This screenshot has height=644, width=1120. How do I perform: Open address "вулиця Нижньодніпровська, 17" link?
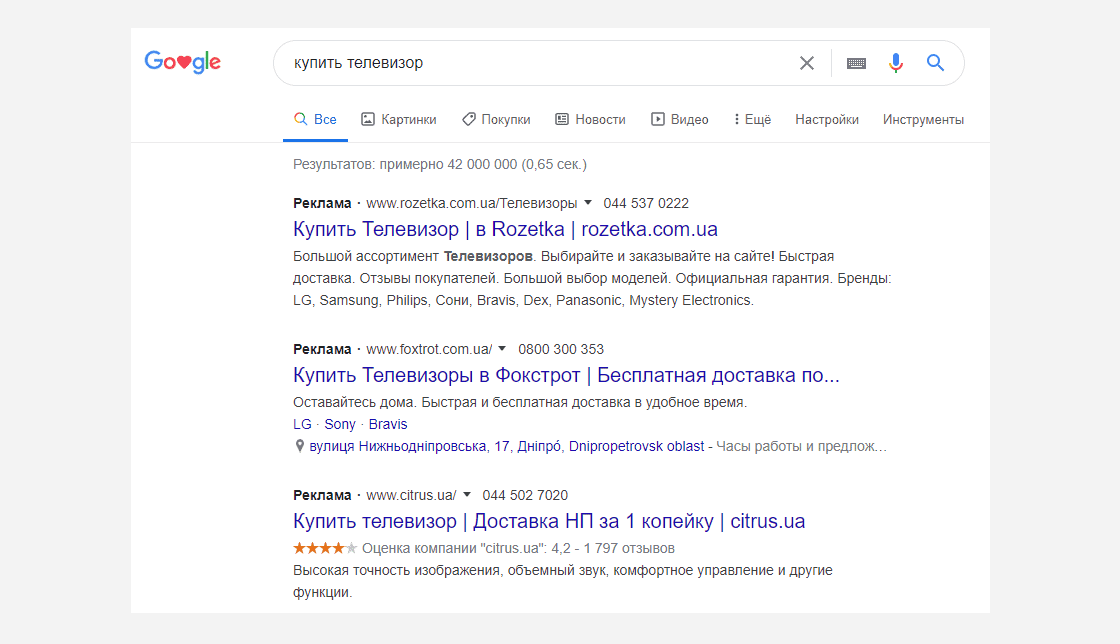point(506,446)
